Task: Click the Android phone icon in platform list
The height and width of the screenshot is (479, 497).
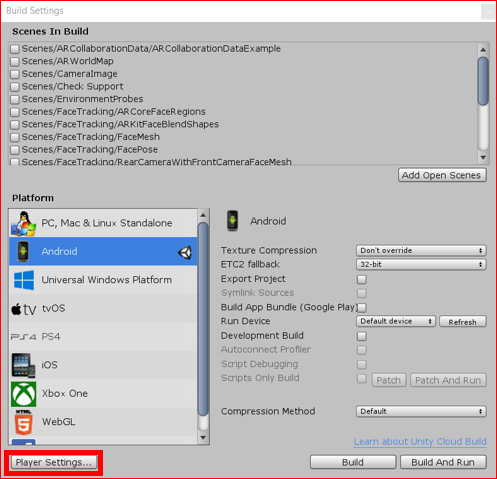Action: [23, 251]
